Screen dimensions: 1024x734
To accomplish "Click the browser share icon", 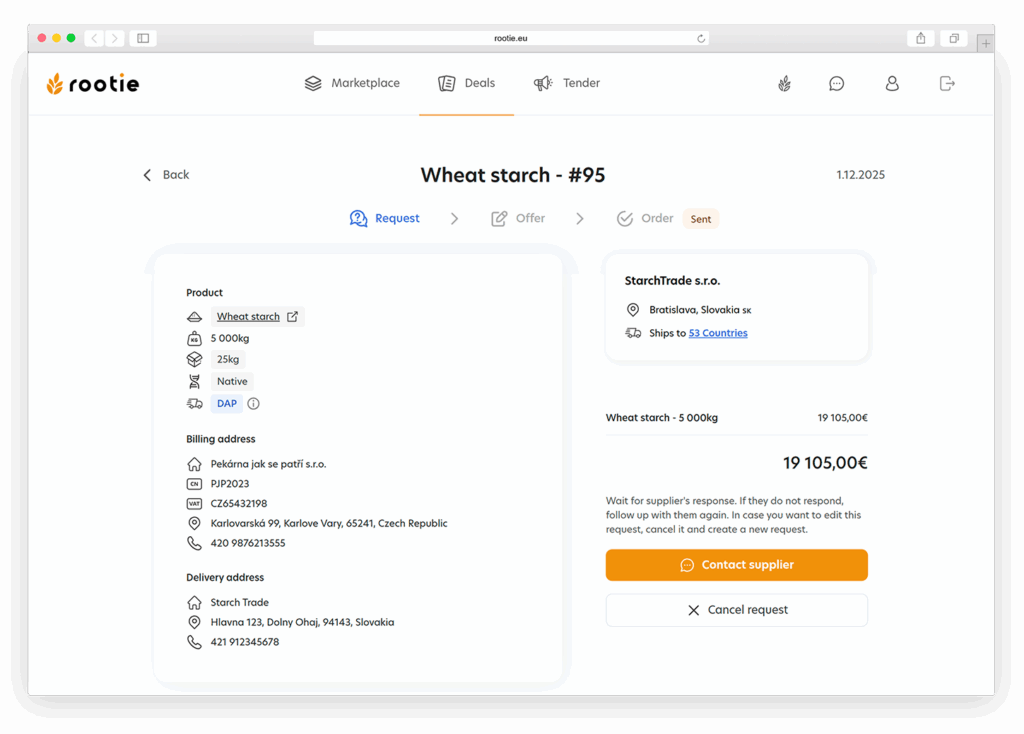I will 920,39.
